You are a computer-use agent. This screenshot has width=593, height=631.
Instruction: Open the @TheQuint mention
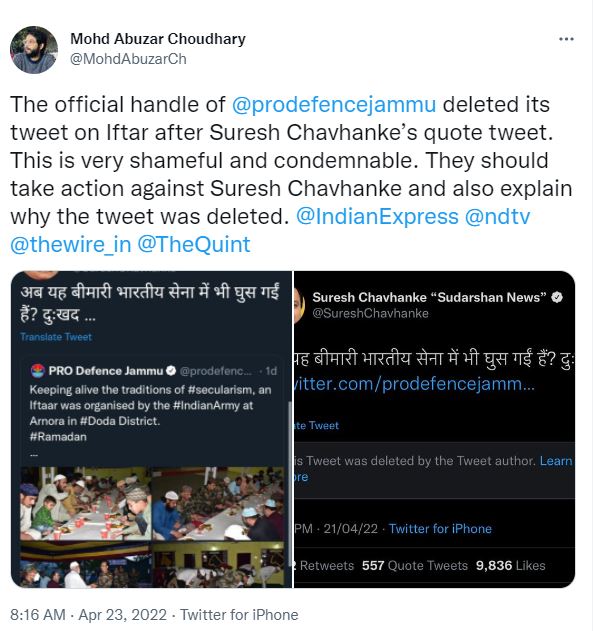pos(194,245)
